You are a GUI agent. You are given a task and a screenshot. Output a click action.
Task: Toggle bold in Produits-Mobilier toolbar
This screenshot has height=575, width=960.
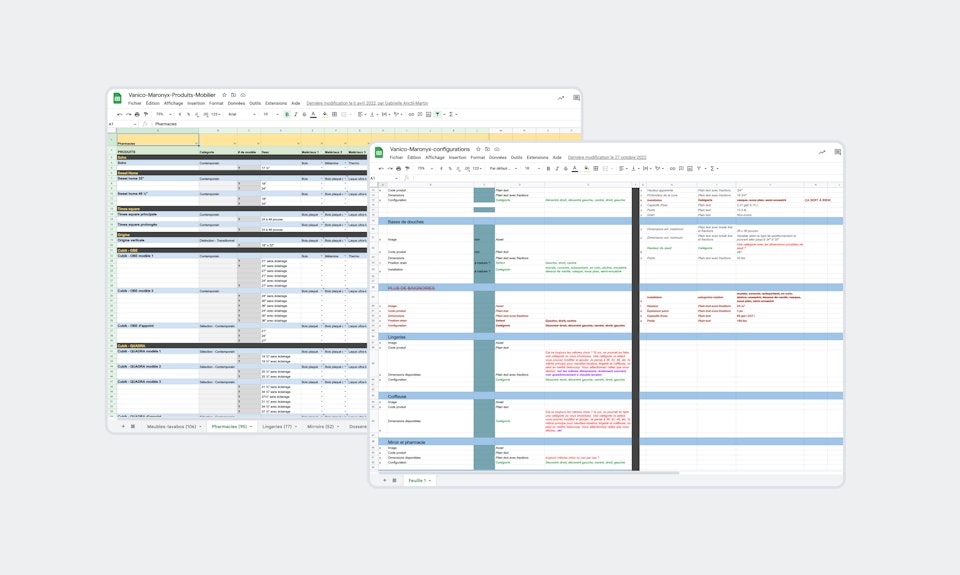[286, 114]
